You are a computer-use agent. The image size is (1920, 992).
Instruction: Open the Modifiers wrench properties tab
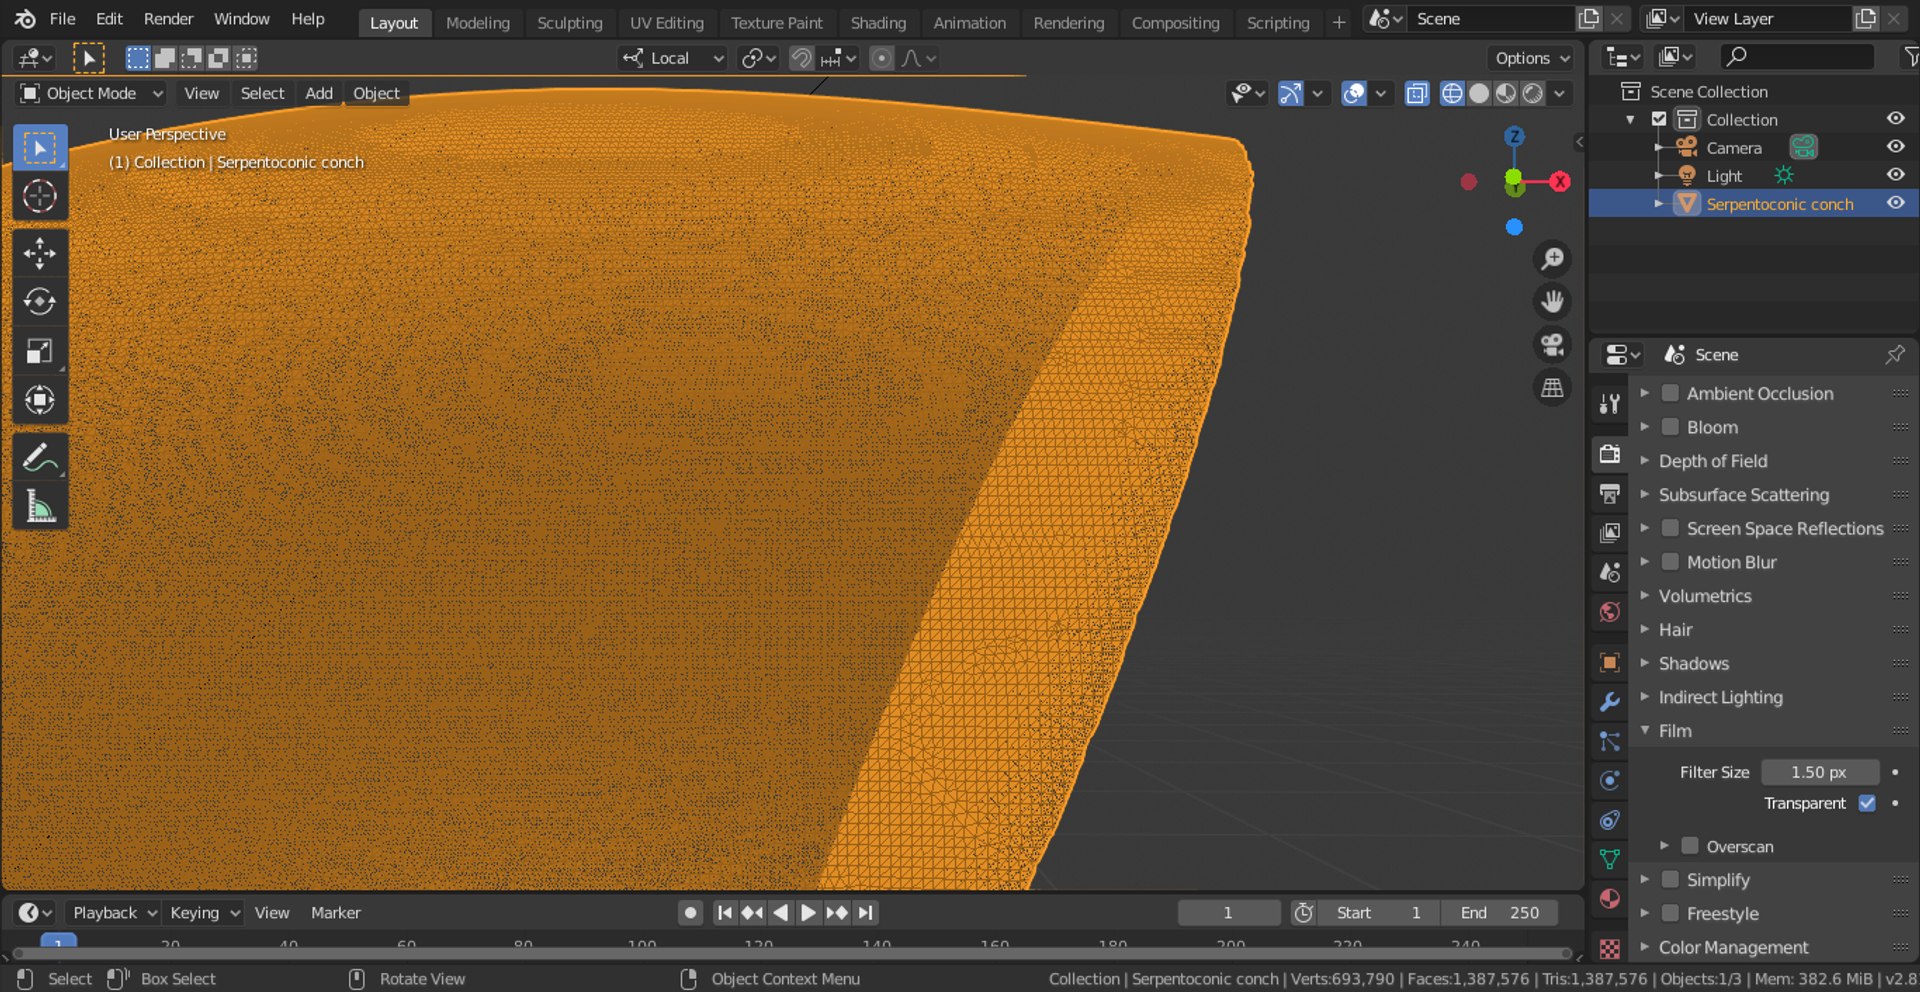(x=1609, y=702)
